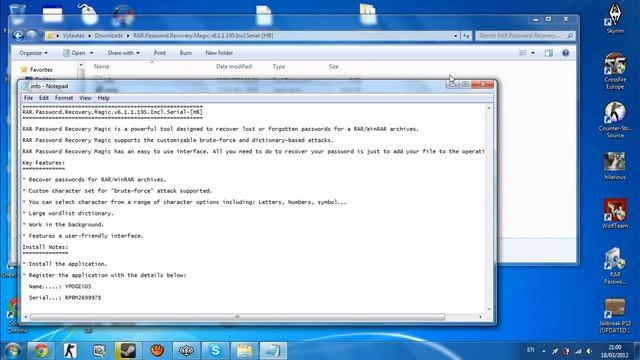The image size is (640, 360).
Task: Expand the Downloads breadcrumb arrow
Action: [x=128, y=36]
